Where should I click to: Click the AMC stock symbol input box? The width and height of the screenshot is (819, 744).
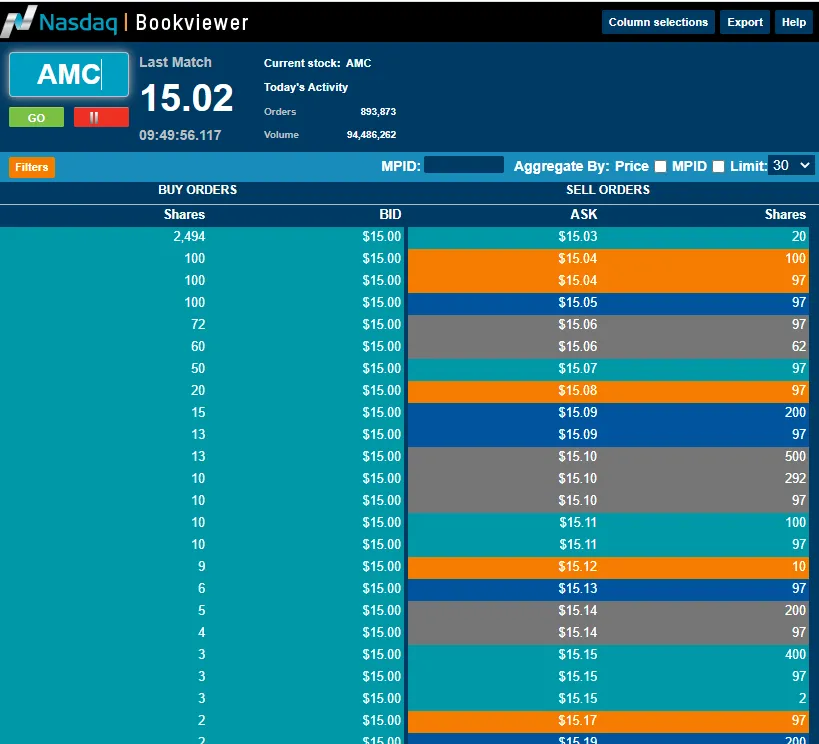[x=69, y=74]
